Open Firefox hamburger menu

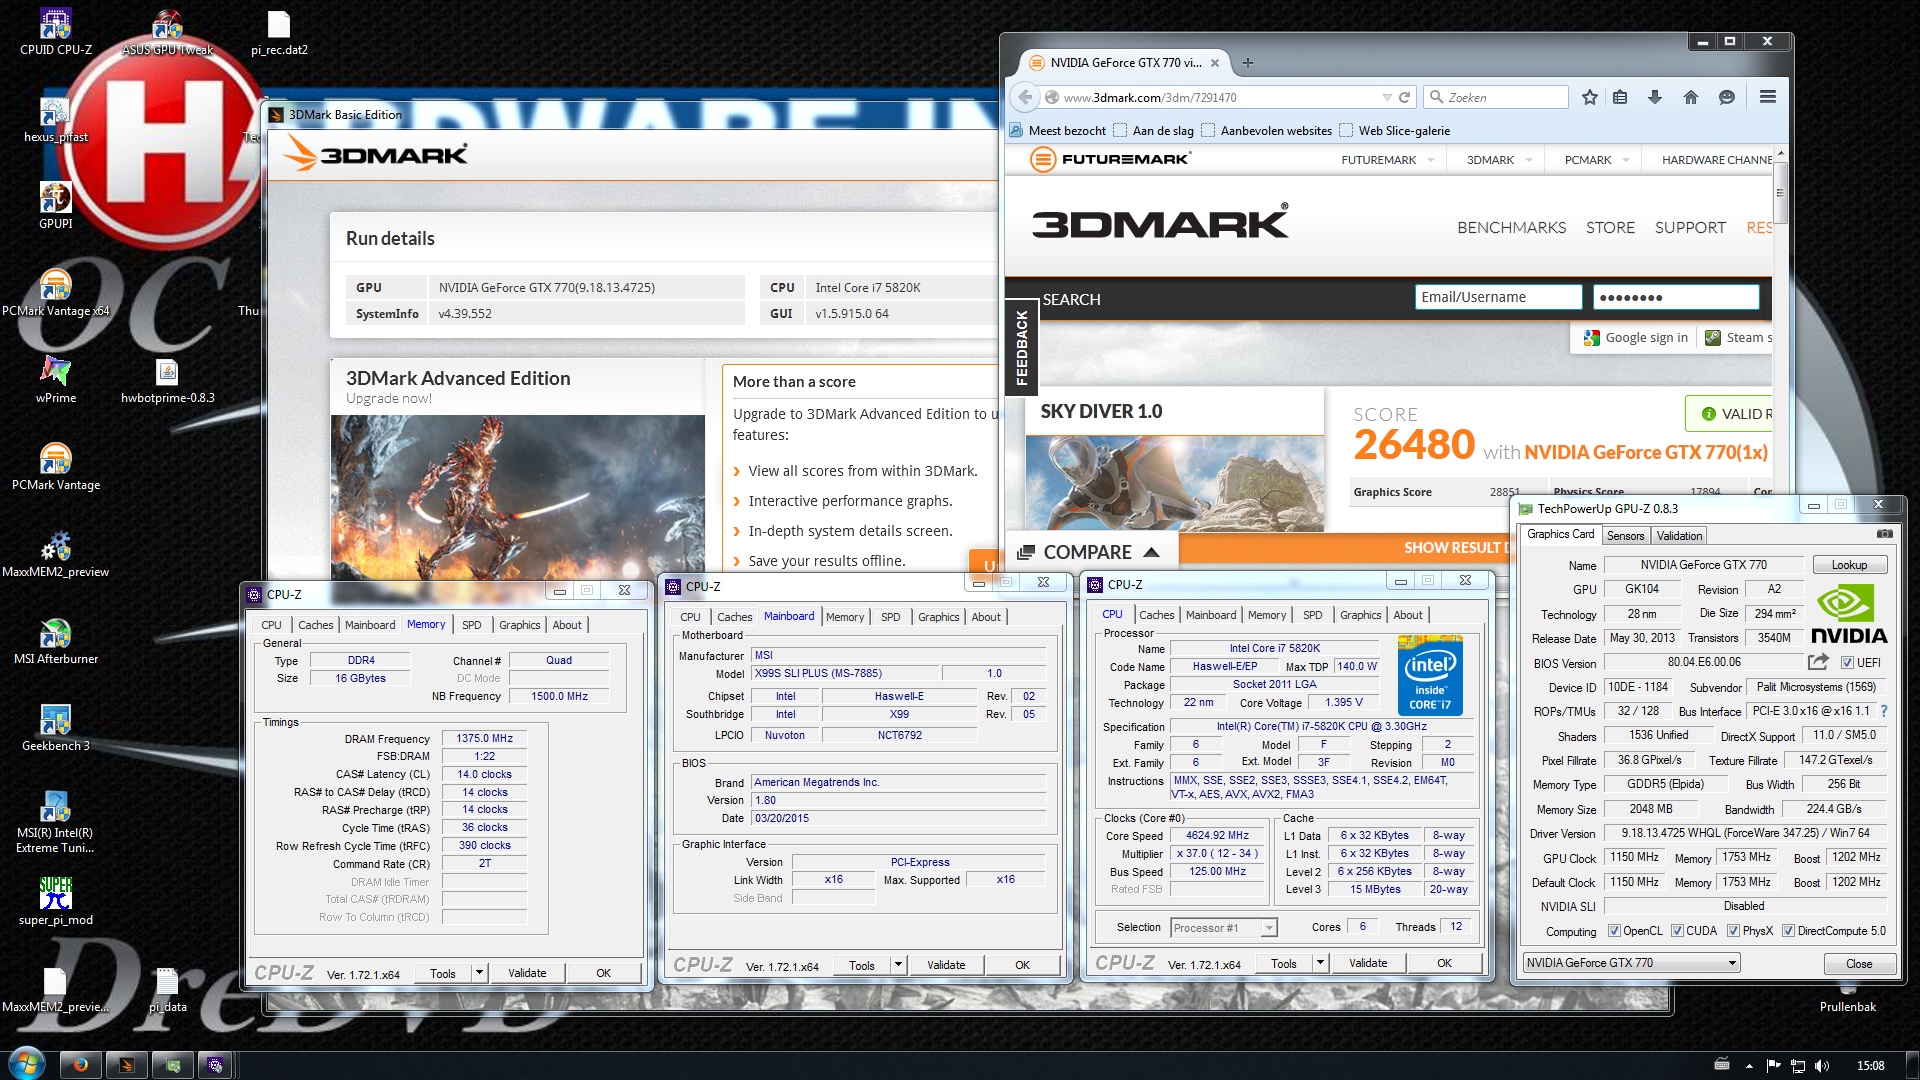(1768, 97)
